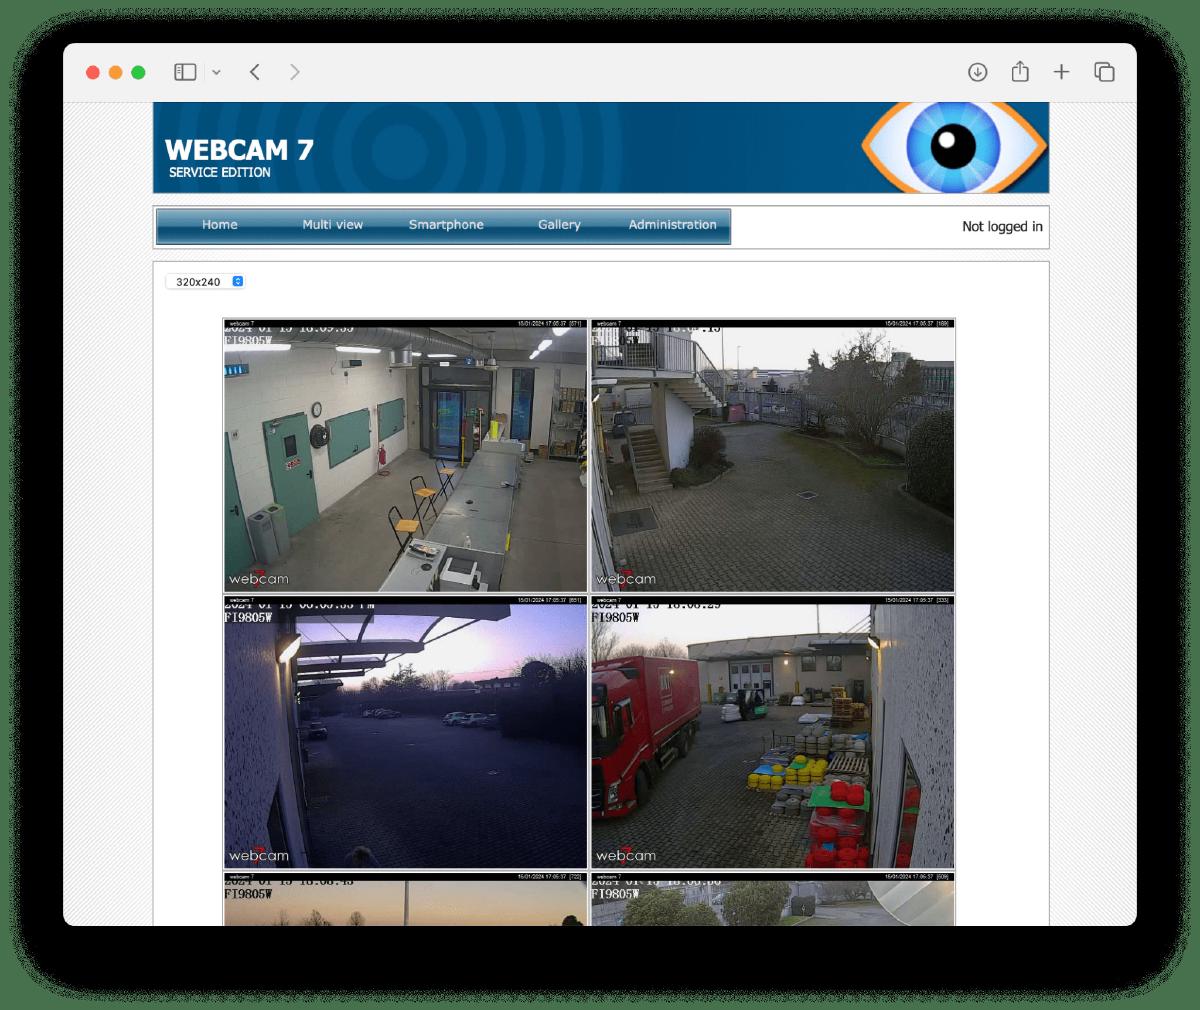This screenshot has height=1010, width=1200.
Task: Open the Home menu item
Action: point(220,225)
